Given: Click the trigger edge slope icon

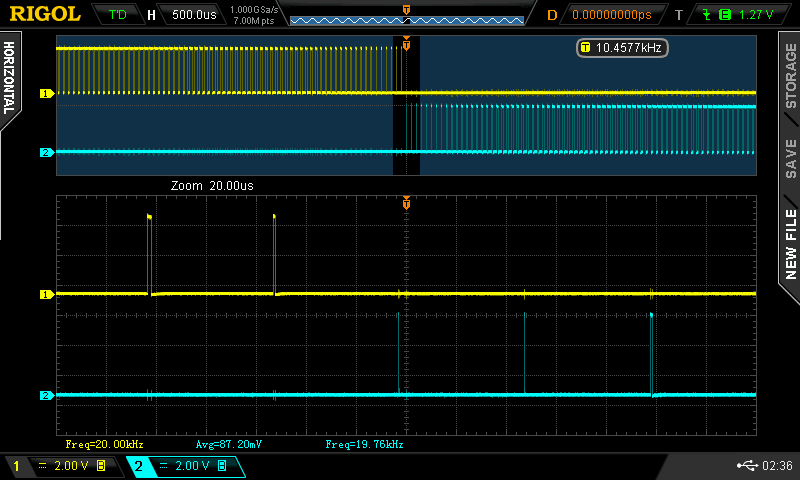Looking at the screenshot, I should click(709, 15).
